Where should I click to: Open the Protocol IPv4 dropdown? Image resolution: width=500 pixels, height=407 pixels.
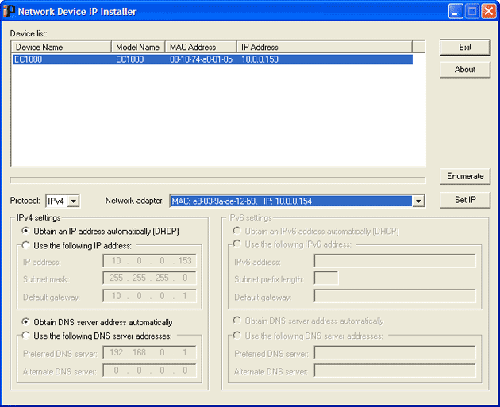pos(62,201)
